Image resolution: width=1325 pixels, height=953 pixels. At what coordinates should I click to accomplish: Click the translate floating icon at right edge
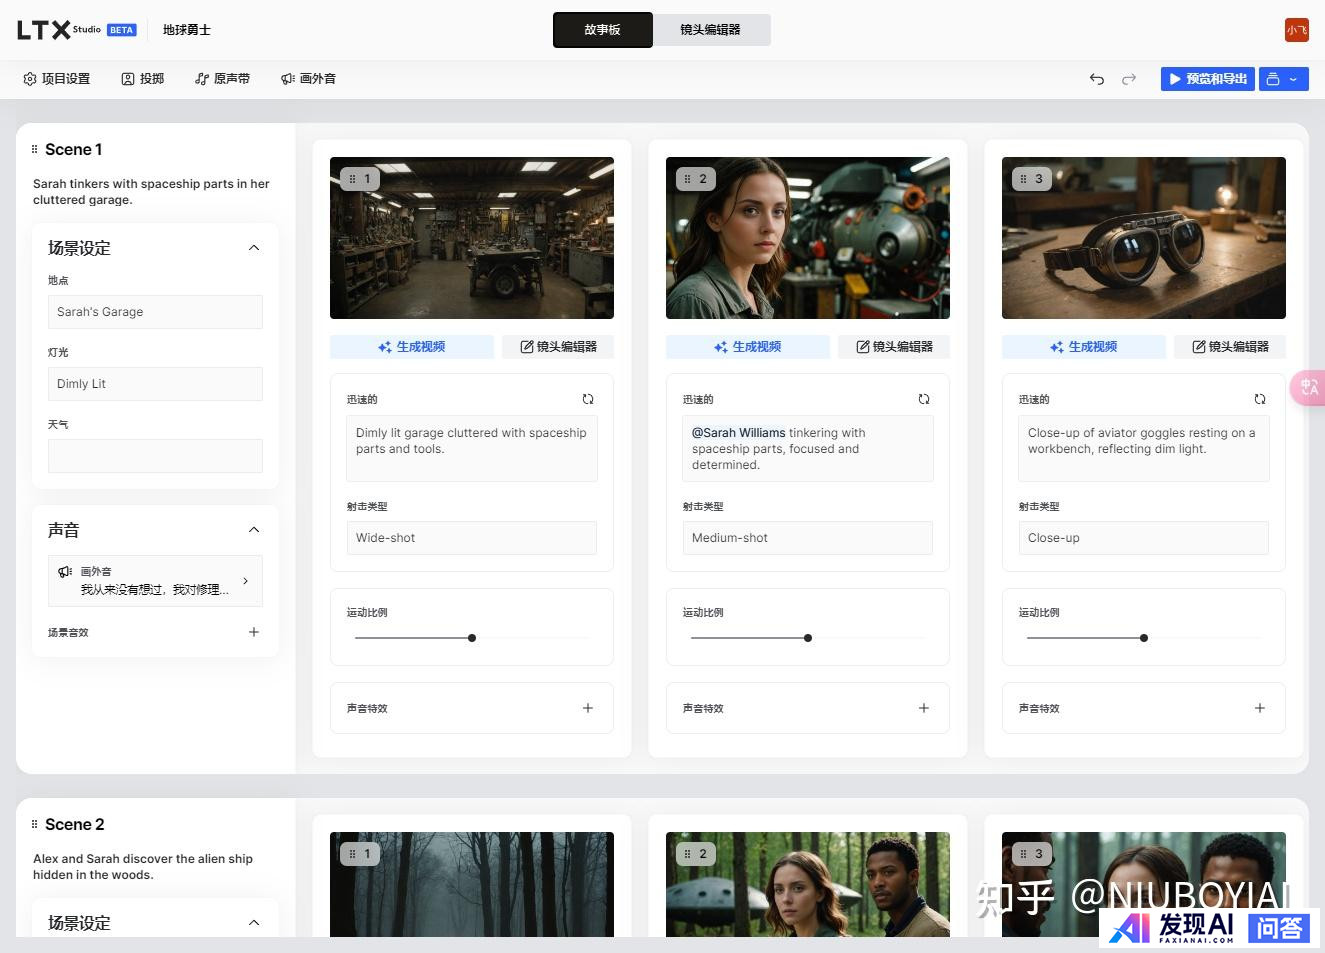[1309, 387]
